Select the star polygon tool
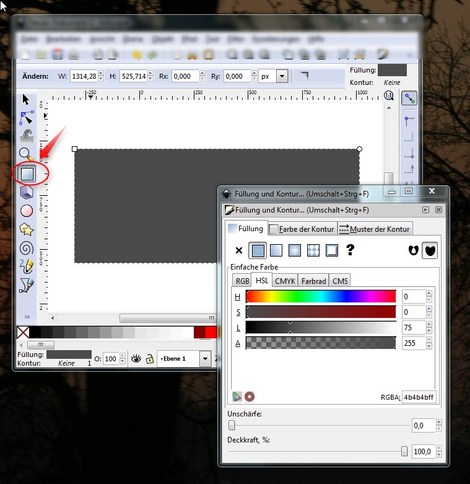 click(27, 229)
